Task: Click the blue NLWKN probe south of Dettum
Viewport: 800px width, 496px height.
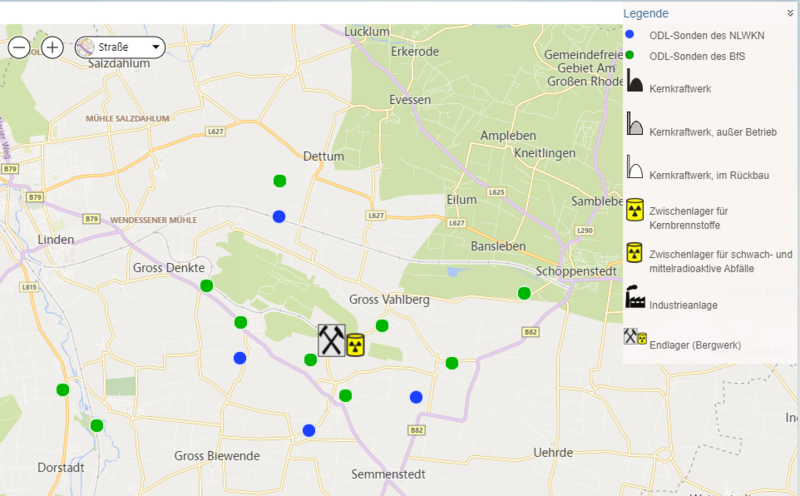Action: click(279, 216)
